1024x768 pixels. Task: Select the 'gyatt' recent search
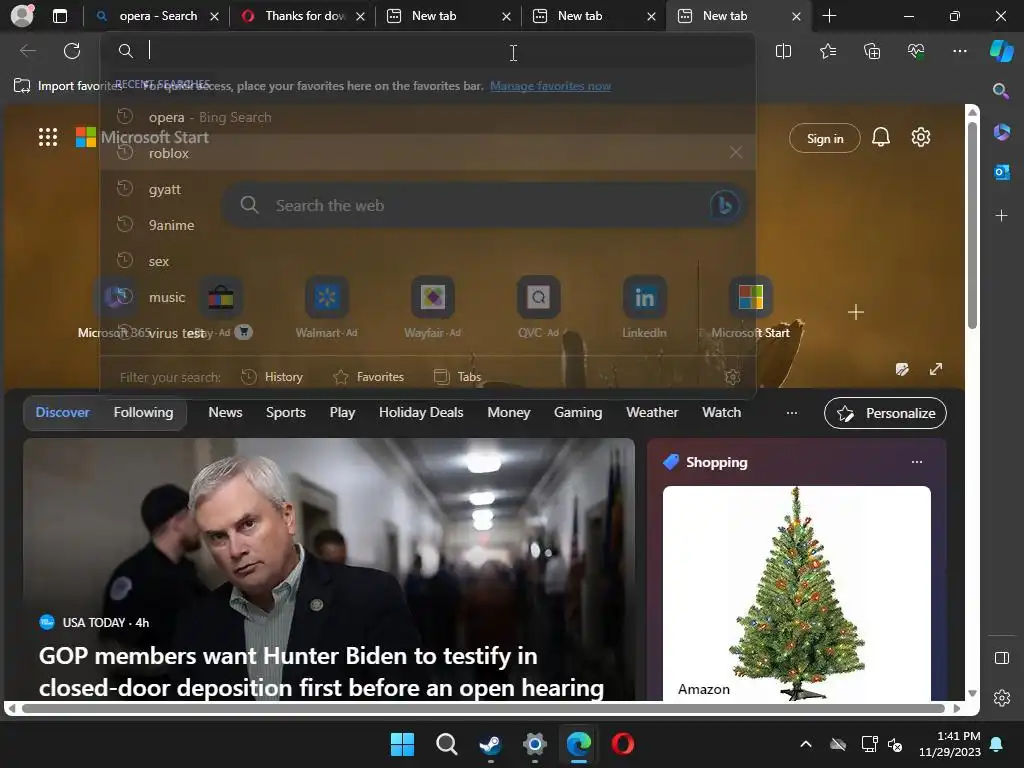click(x=428, y=189)
